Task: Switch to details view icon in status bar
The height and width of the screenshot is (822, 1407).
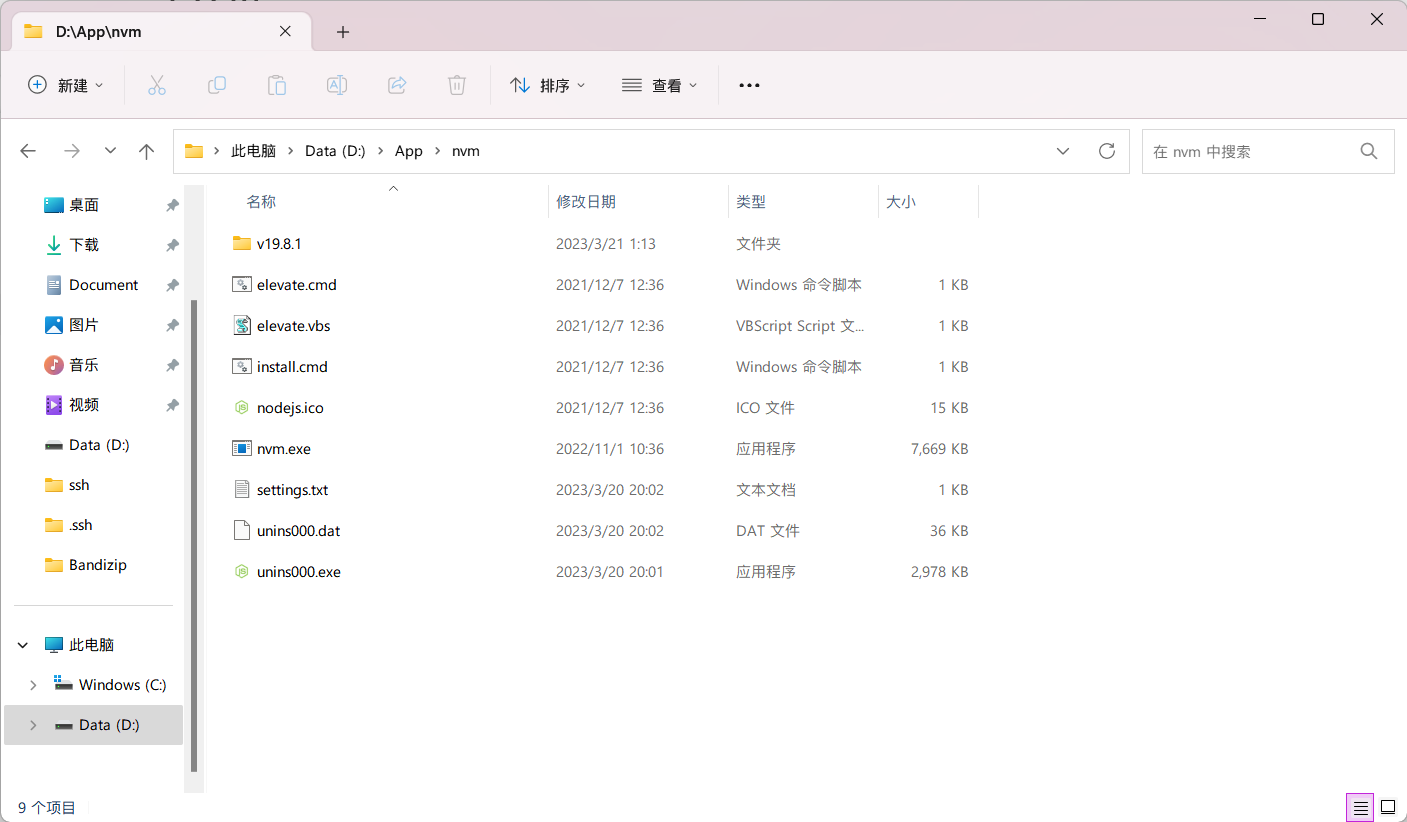Action: coord(1360,807)
